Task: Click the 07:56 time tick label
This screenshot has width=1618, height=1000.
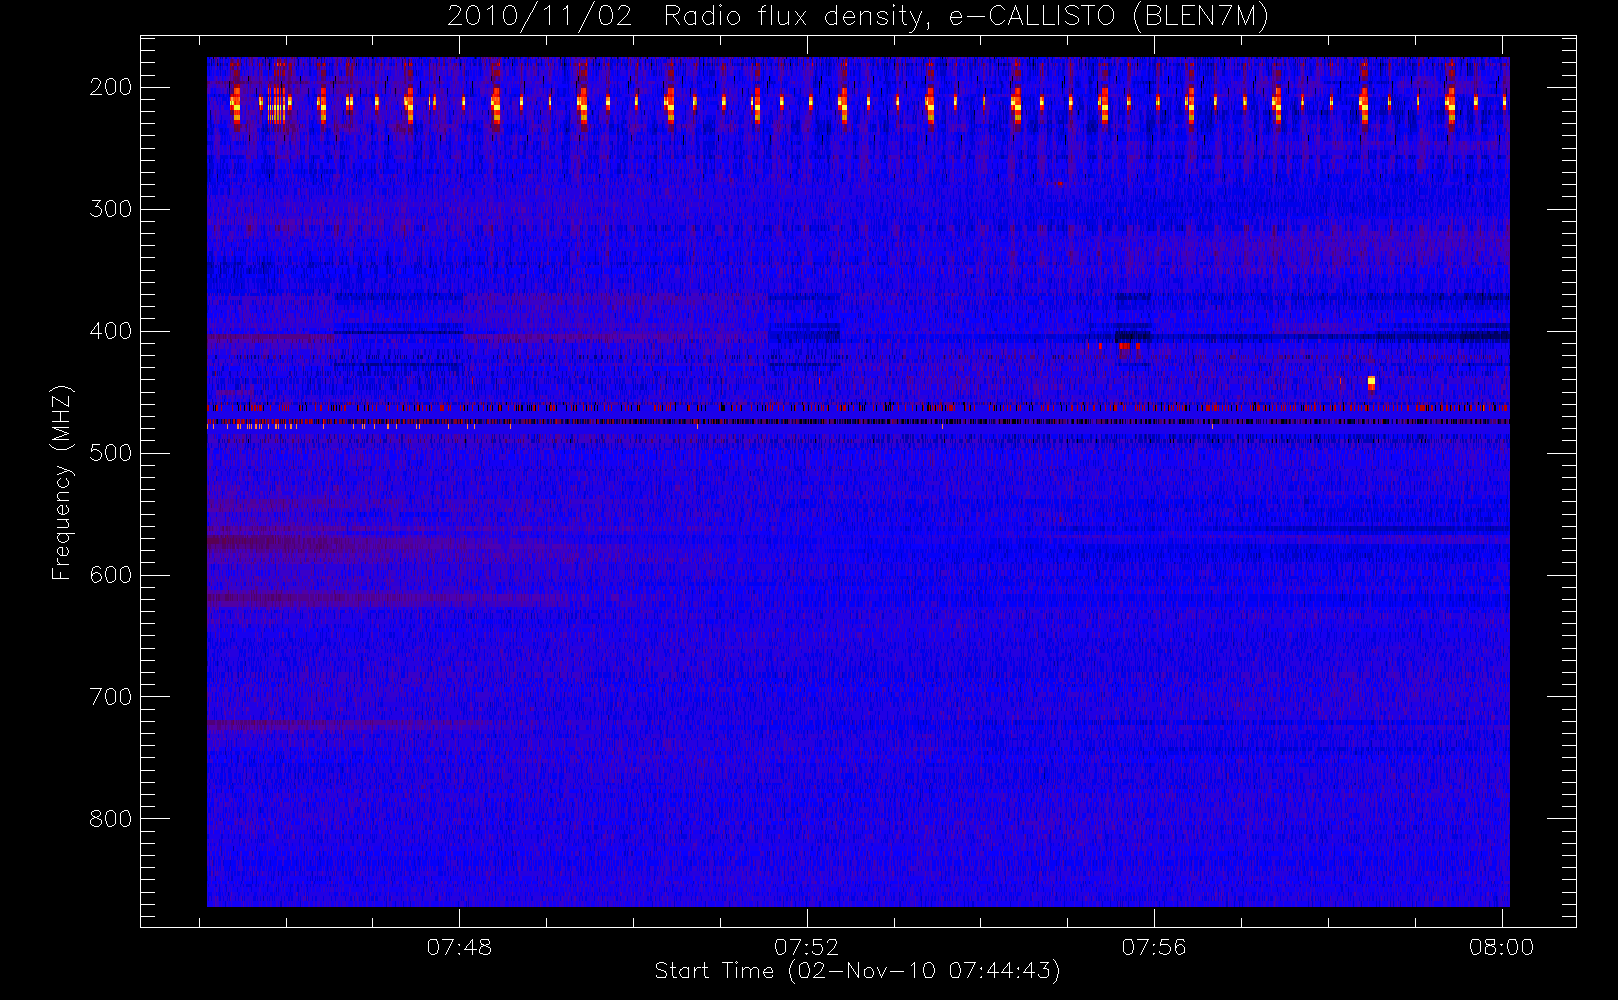Action: click(1154, 947)
